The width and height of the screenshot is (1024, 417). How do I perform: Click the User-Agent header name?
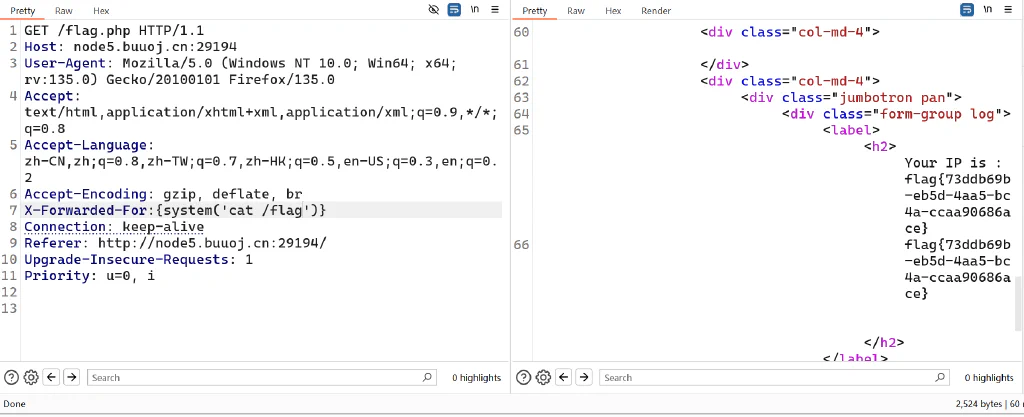click(65, 63)
